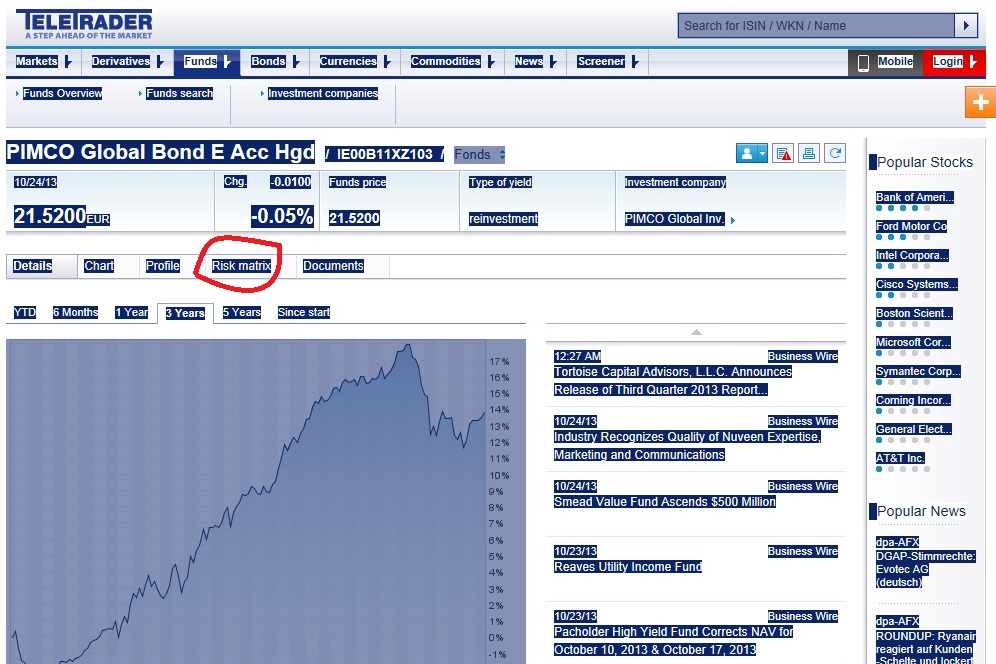Image resolution: width=996 pixels, height=664 pixels.
Task: Select the 5 Years chart period
Action: [242, 312]
